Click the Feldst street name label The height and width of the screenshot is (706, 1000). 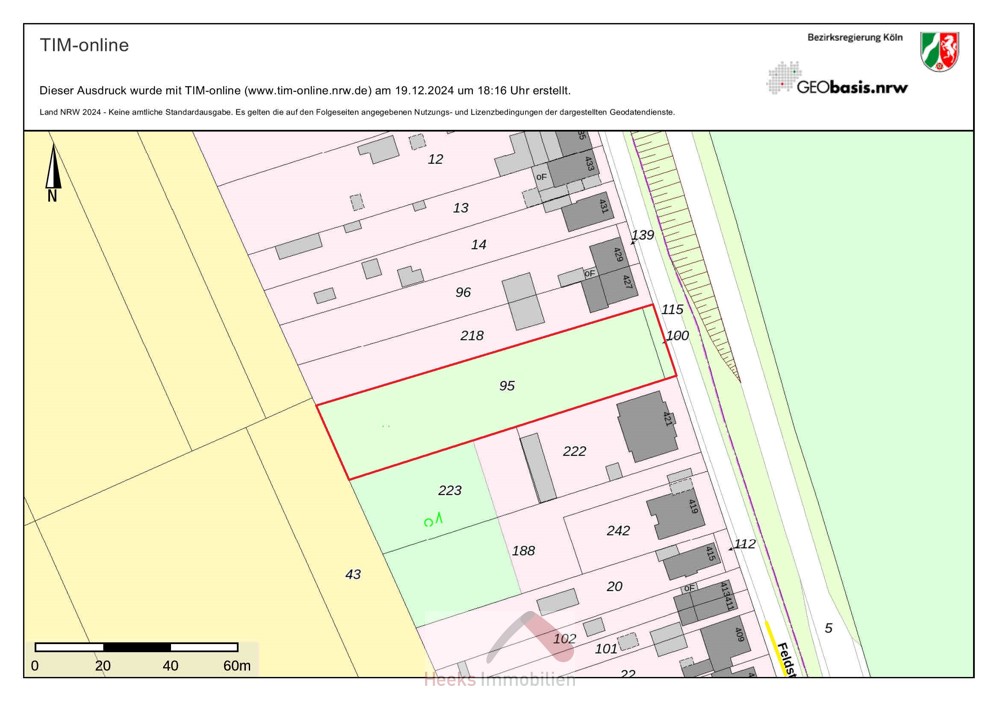click(x=786, y=660)
